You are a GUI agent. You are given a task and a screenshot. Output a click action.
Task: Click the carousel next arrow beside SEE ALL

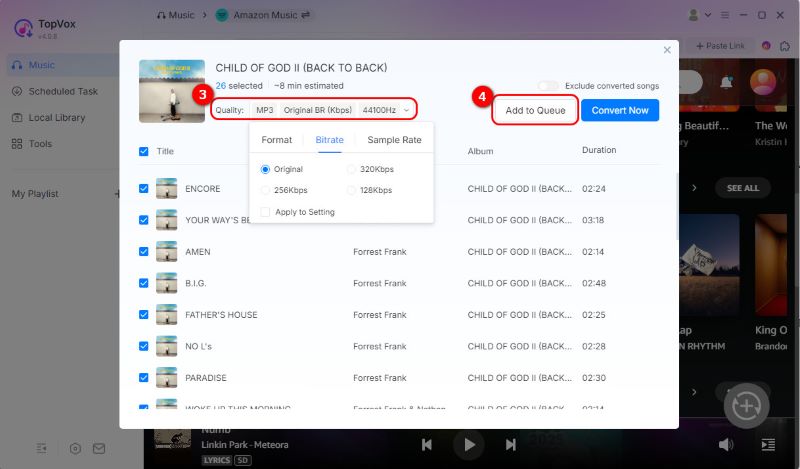(694, 188)
